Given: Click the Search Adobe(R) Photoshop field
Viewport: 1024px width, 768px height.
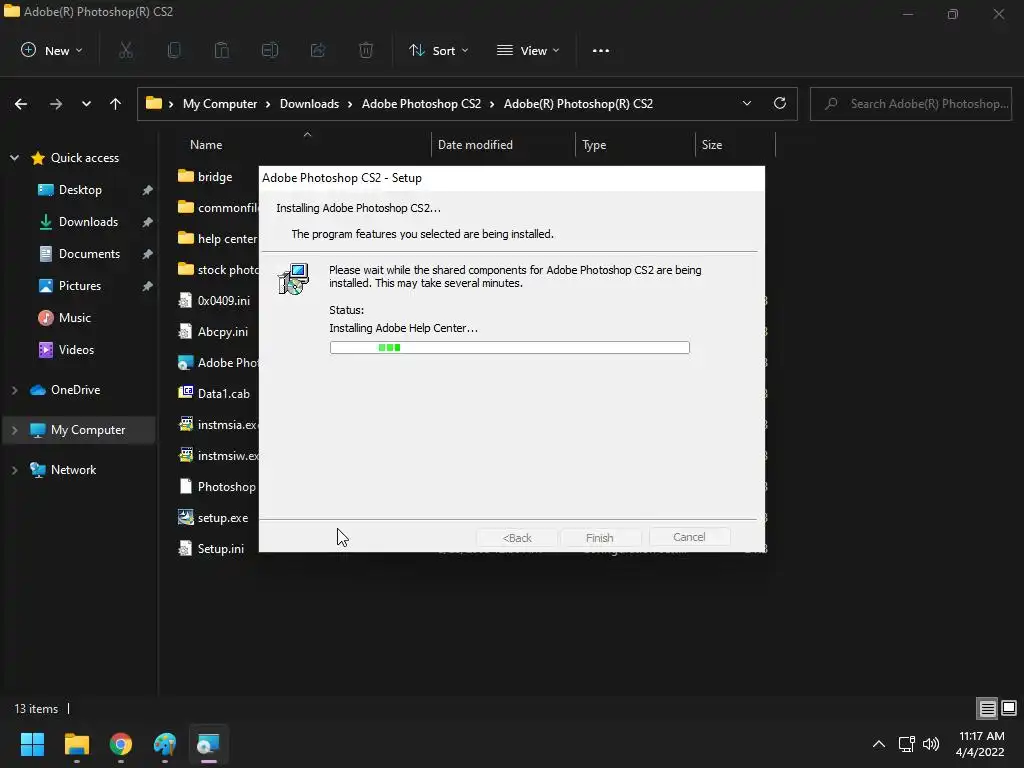Looking at the screenshot, I should 911,104.
